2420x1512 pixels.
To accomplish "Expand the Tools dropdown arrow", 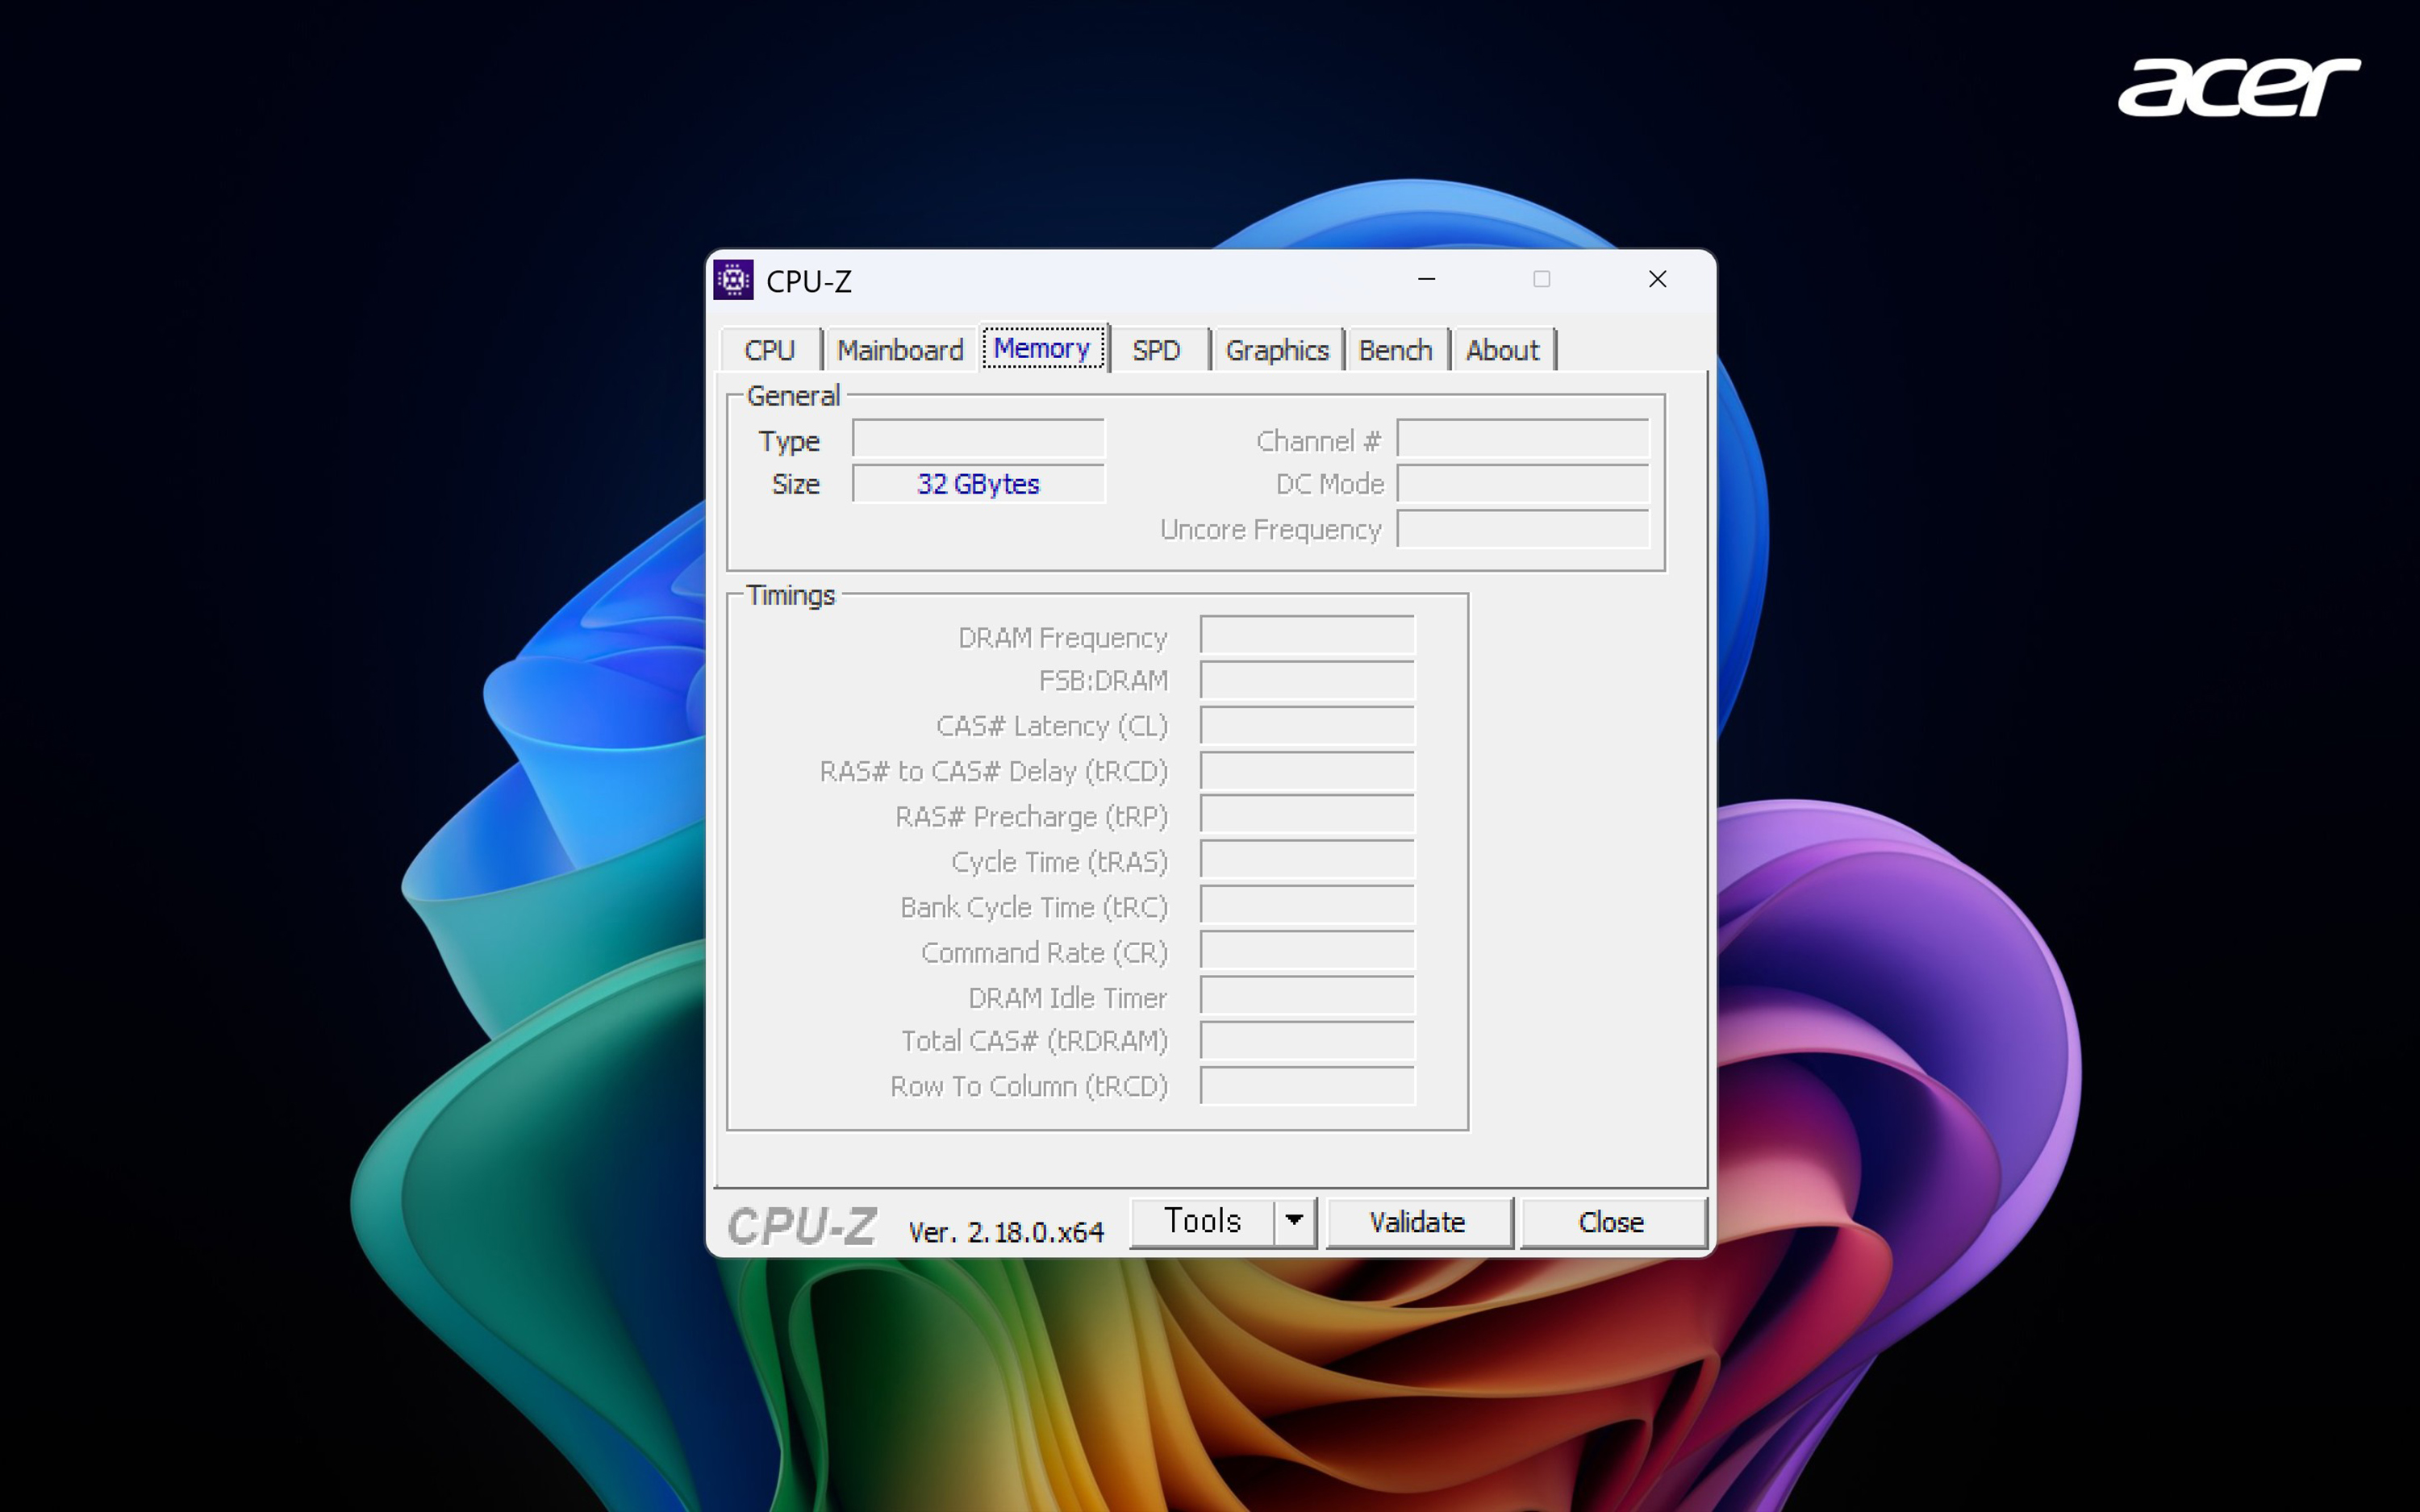I will click(x=1294, y=1221).
